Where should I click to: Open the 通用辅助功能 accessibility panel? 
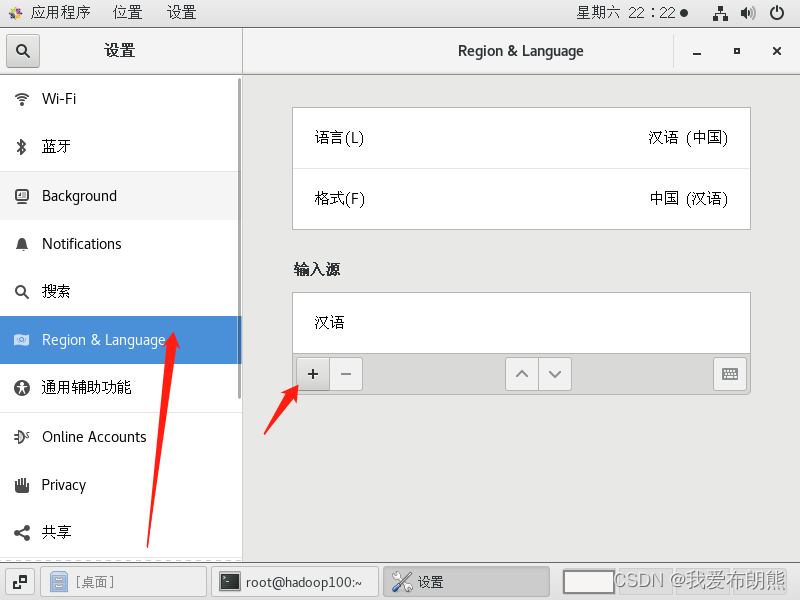click(87, 388)
